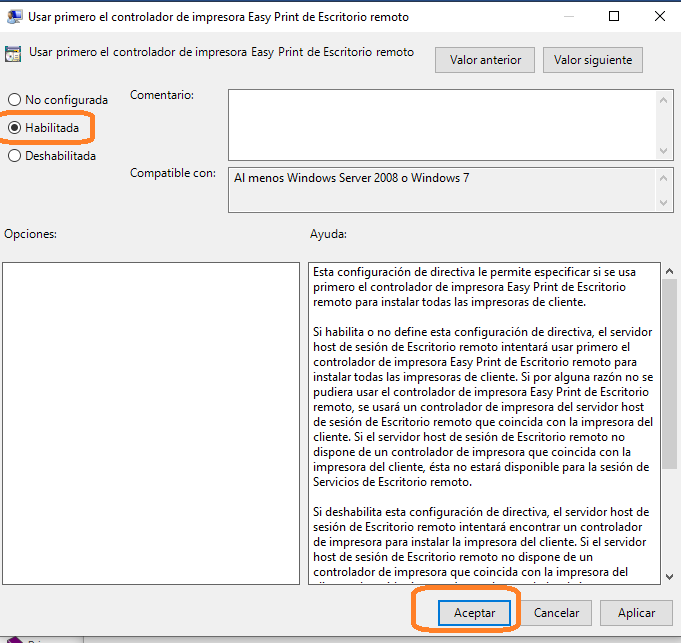
Task: Select the Habilitada radio button
Action: 14,128
